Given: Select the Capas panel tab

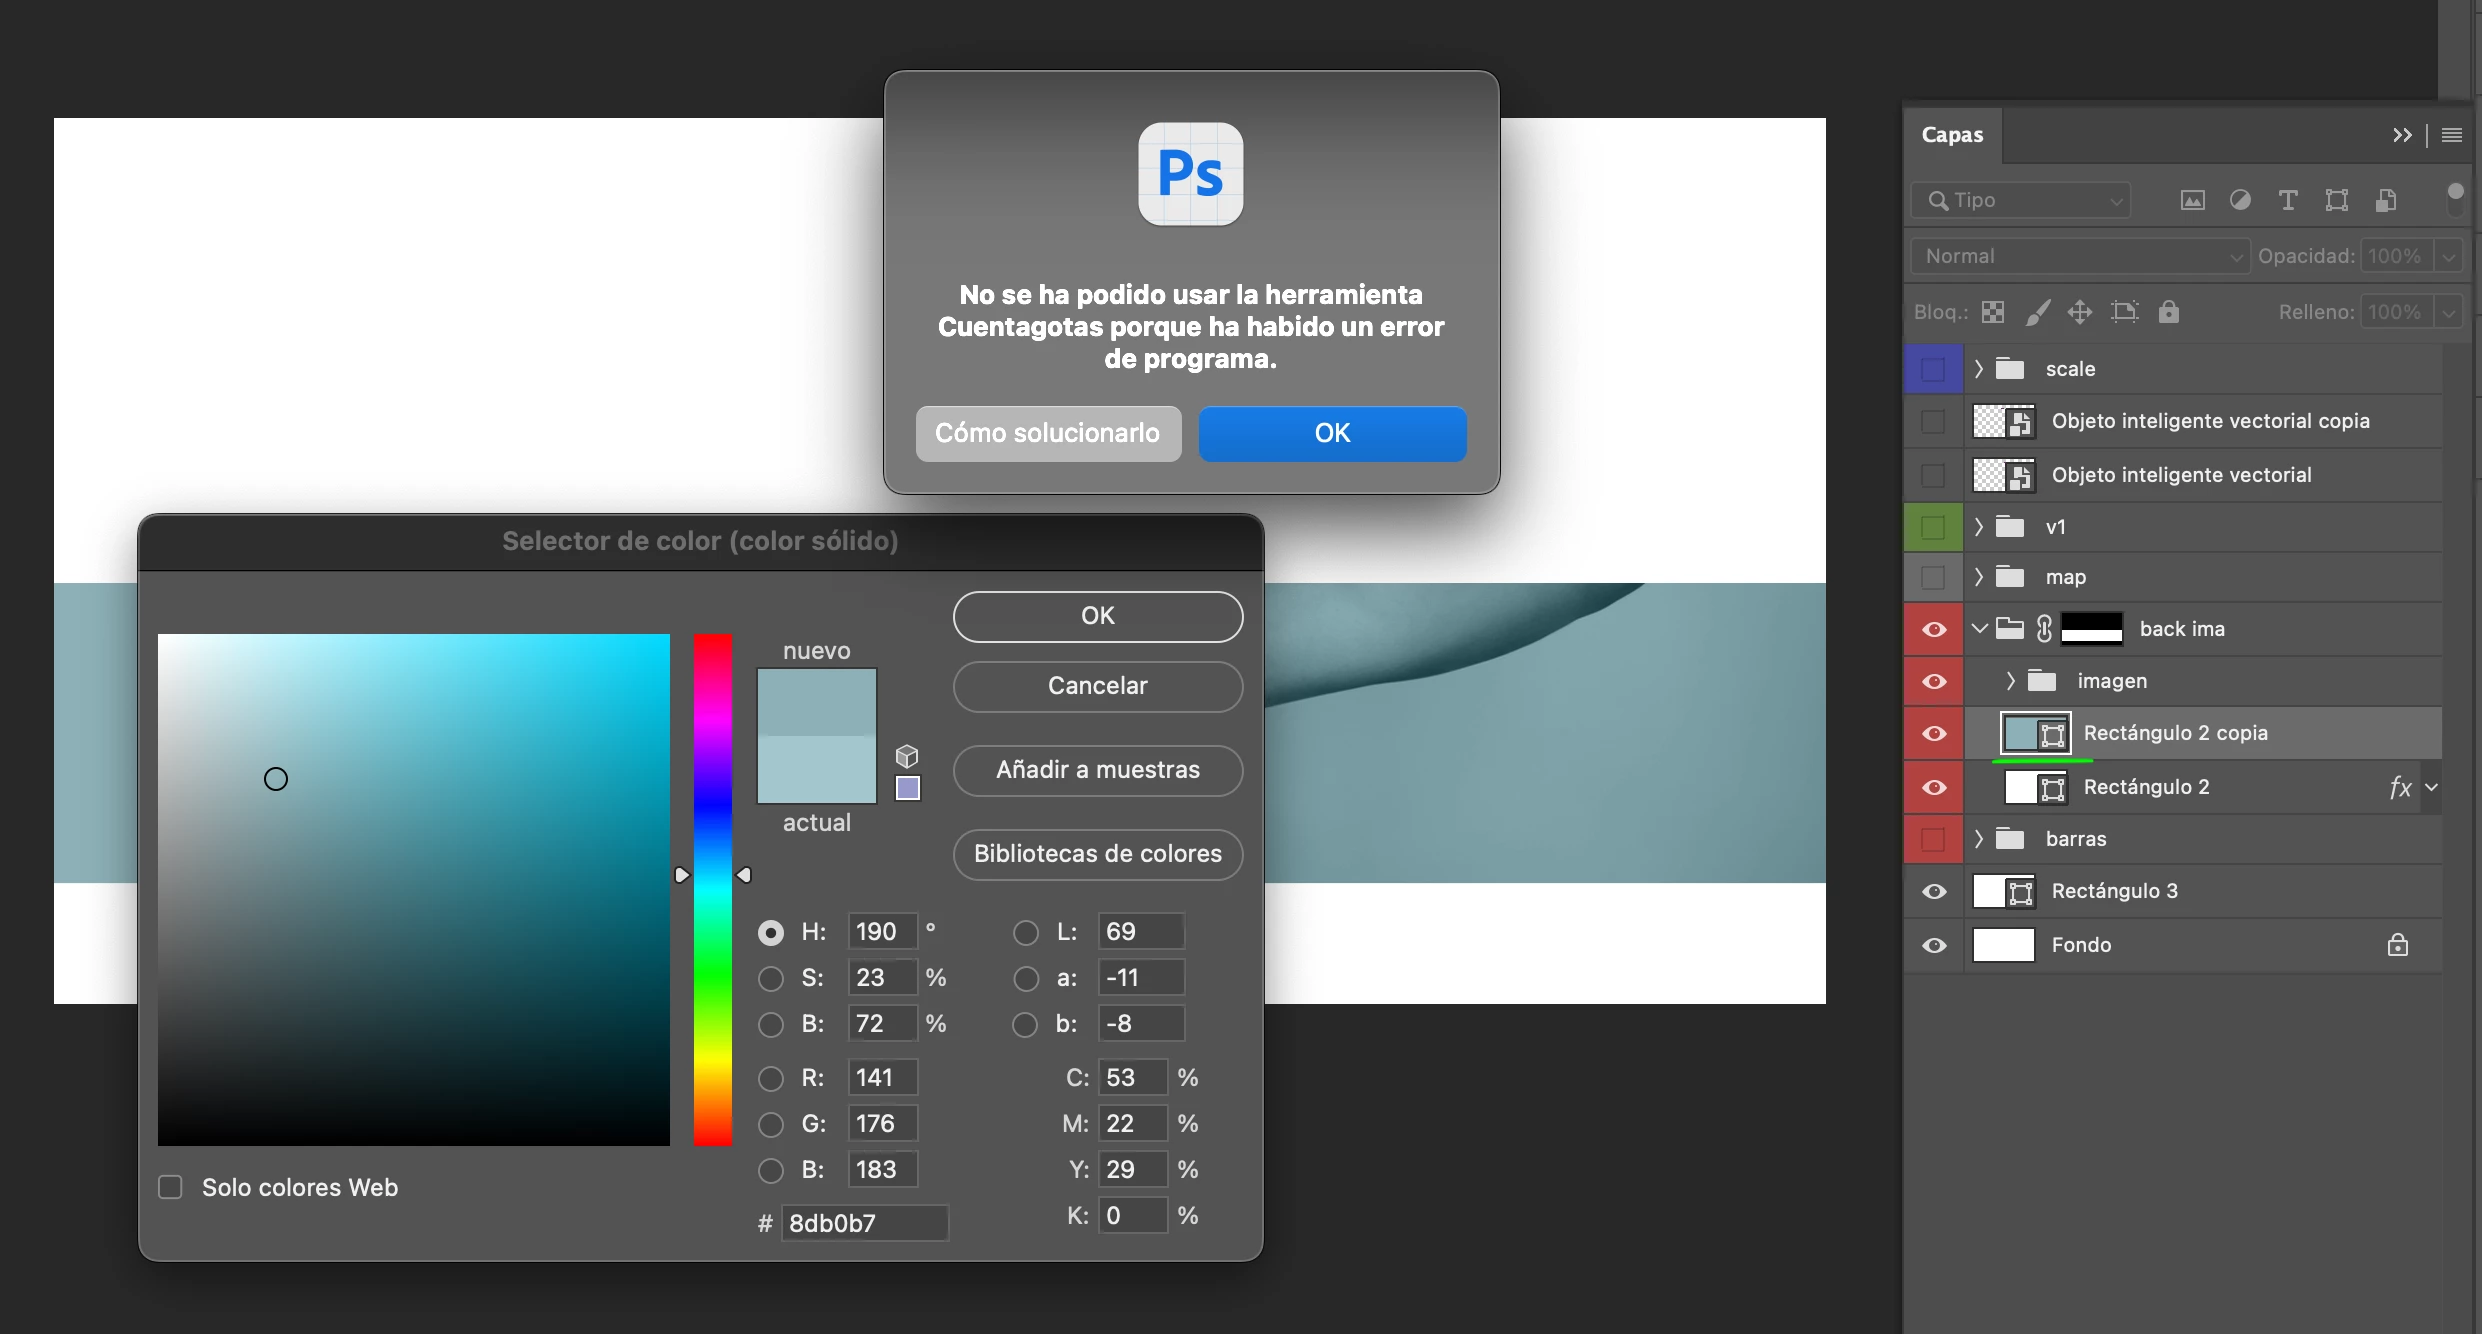Looking at the screenshot, I should (1952, 135).
